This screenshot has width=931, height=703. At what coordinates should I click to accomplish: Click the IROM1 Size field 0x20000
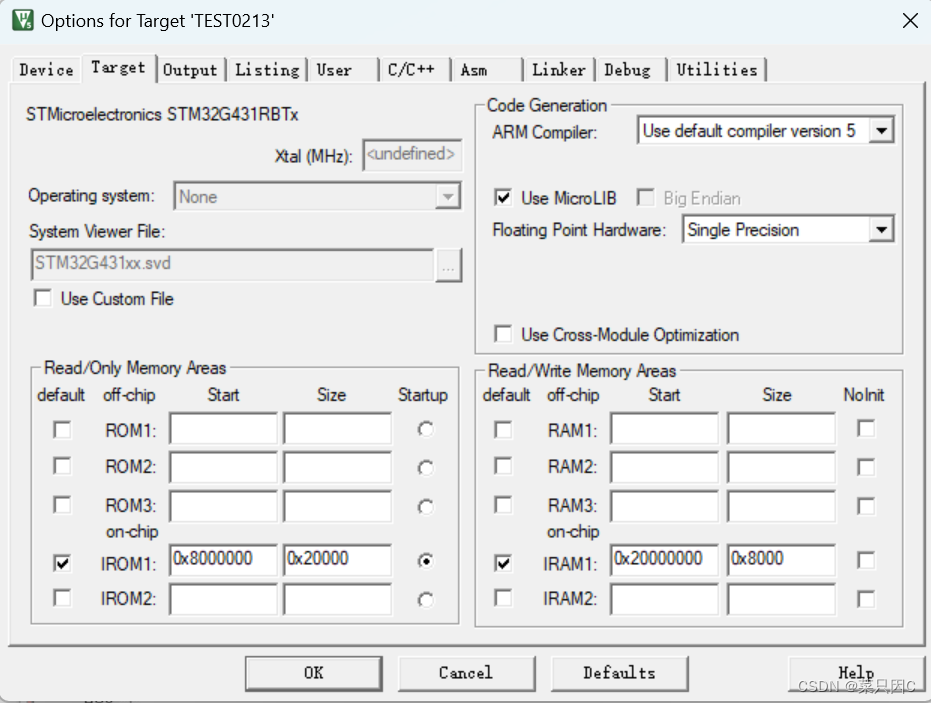point(337,560)
